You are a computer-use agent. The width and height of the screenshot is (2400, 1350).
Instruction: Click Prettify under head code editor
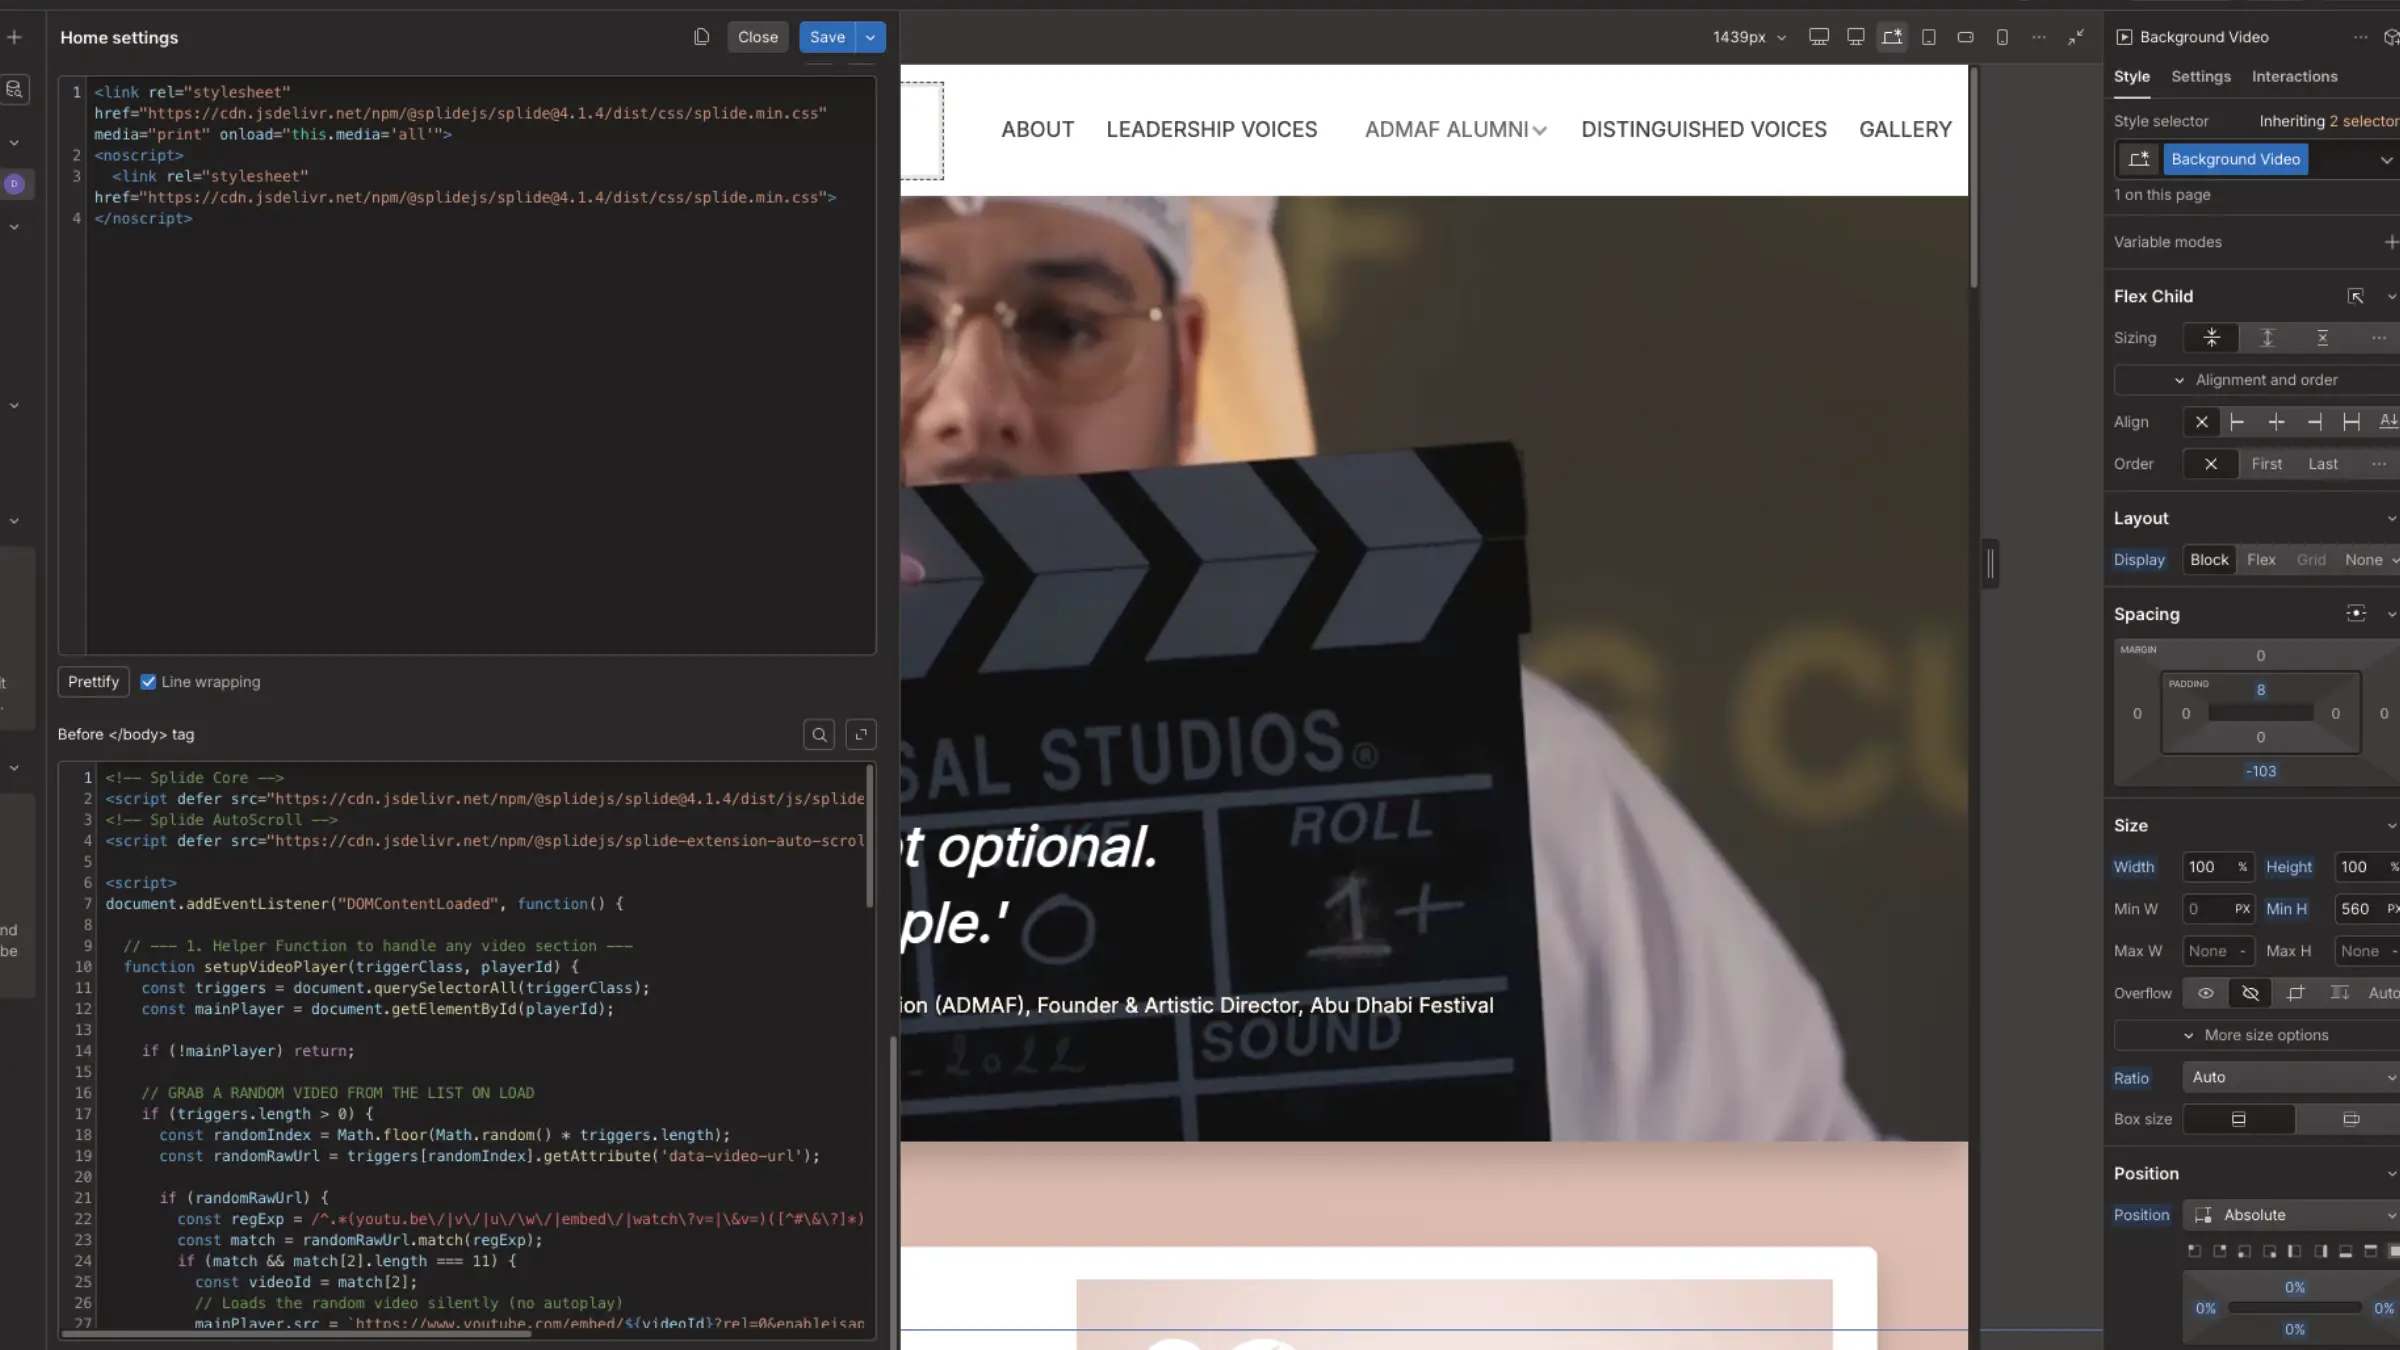[93, 682]
